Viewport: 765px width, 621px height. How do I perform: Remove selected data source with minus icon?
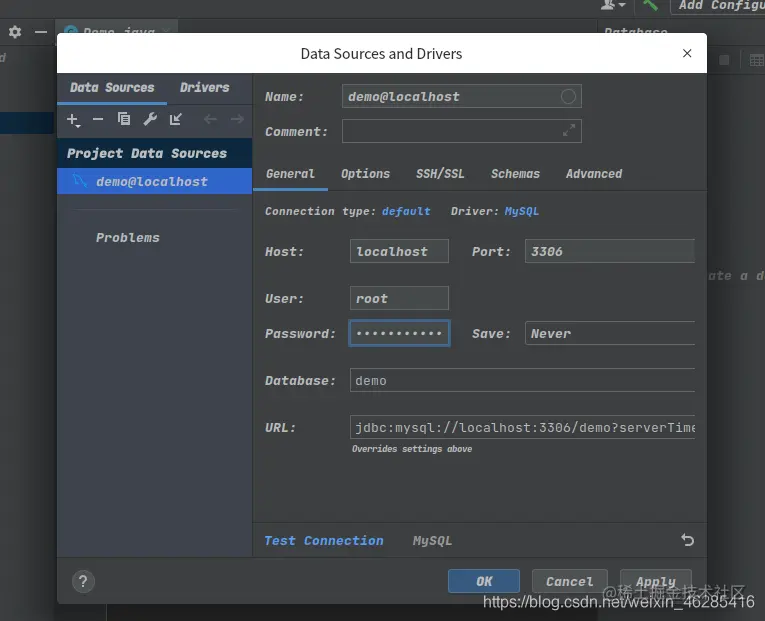(x=98, y=120)
